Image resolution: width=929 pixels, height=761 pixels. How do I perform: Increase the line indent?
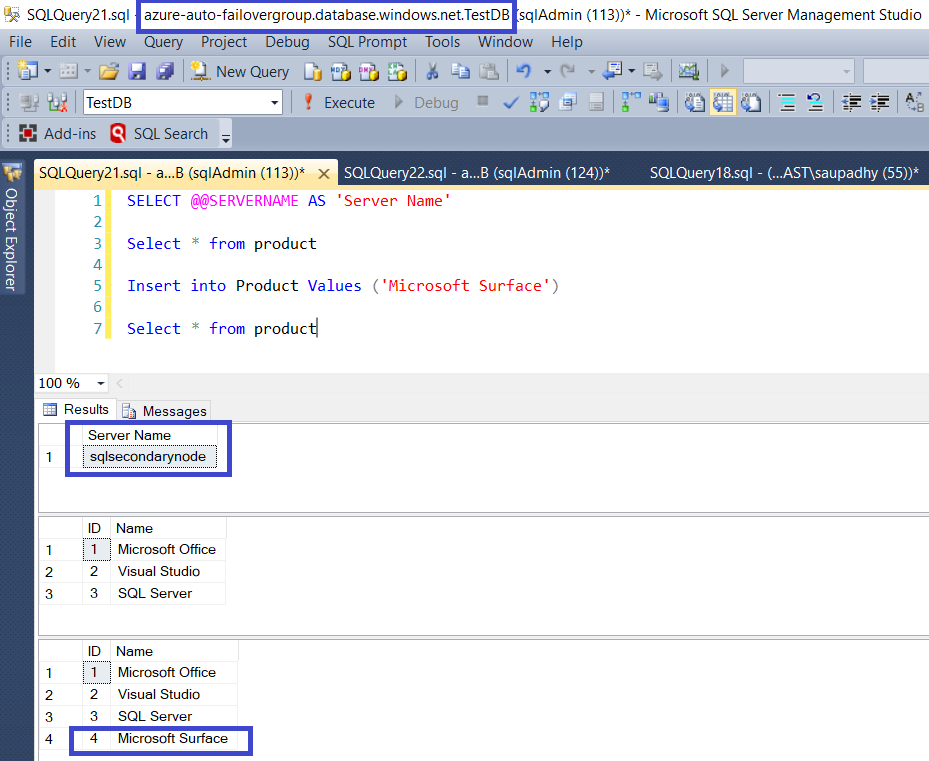(x=880, y=103)
